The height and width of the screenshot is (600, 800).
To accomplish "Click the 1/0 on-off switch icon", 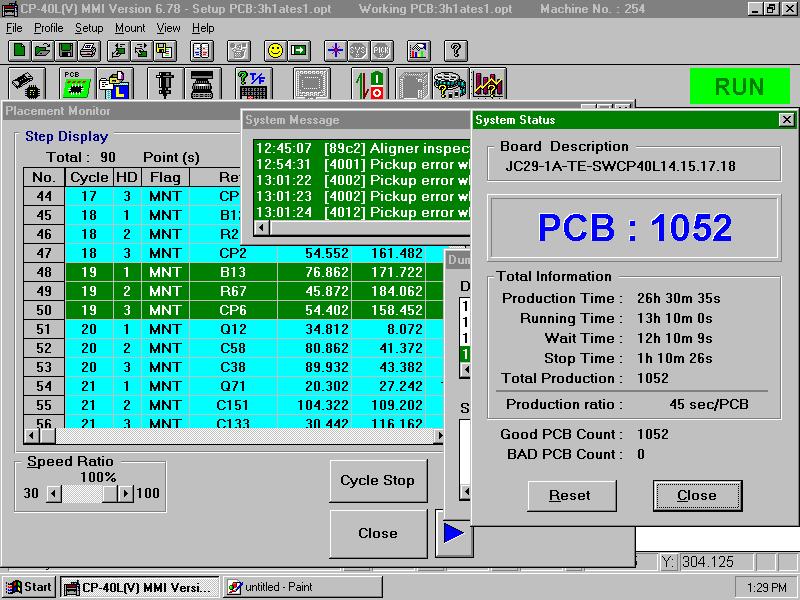I will 370,84.
